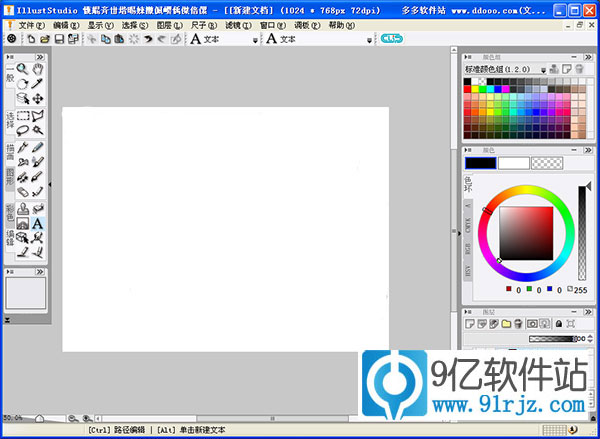Select the Rotate canvas tool
This screenshot has height=439, width=600.
click(x=23, y=84)
